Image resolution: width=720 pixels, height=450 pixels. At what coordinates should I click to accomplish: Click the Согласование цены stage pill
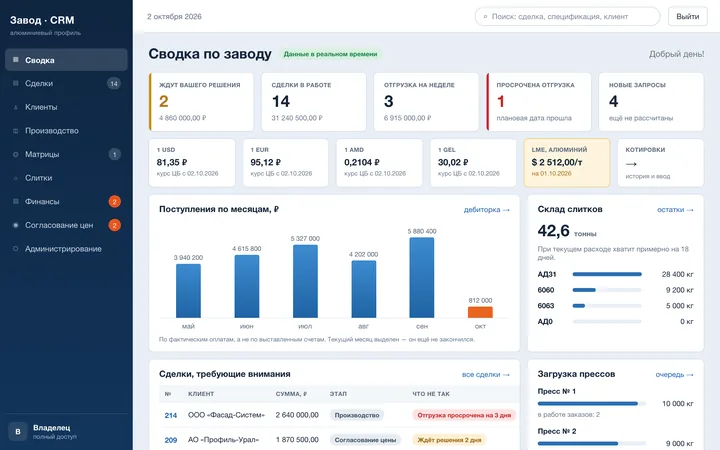[365, 440]
